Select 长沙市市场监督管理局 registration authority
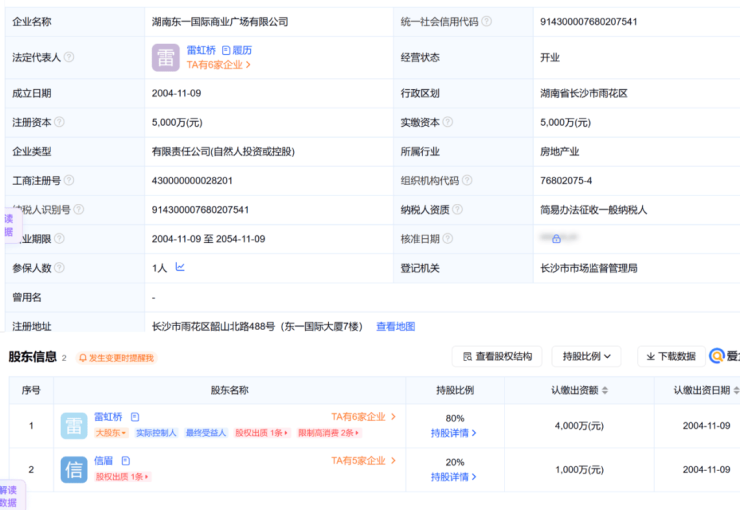 coord(589,268)
